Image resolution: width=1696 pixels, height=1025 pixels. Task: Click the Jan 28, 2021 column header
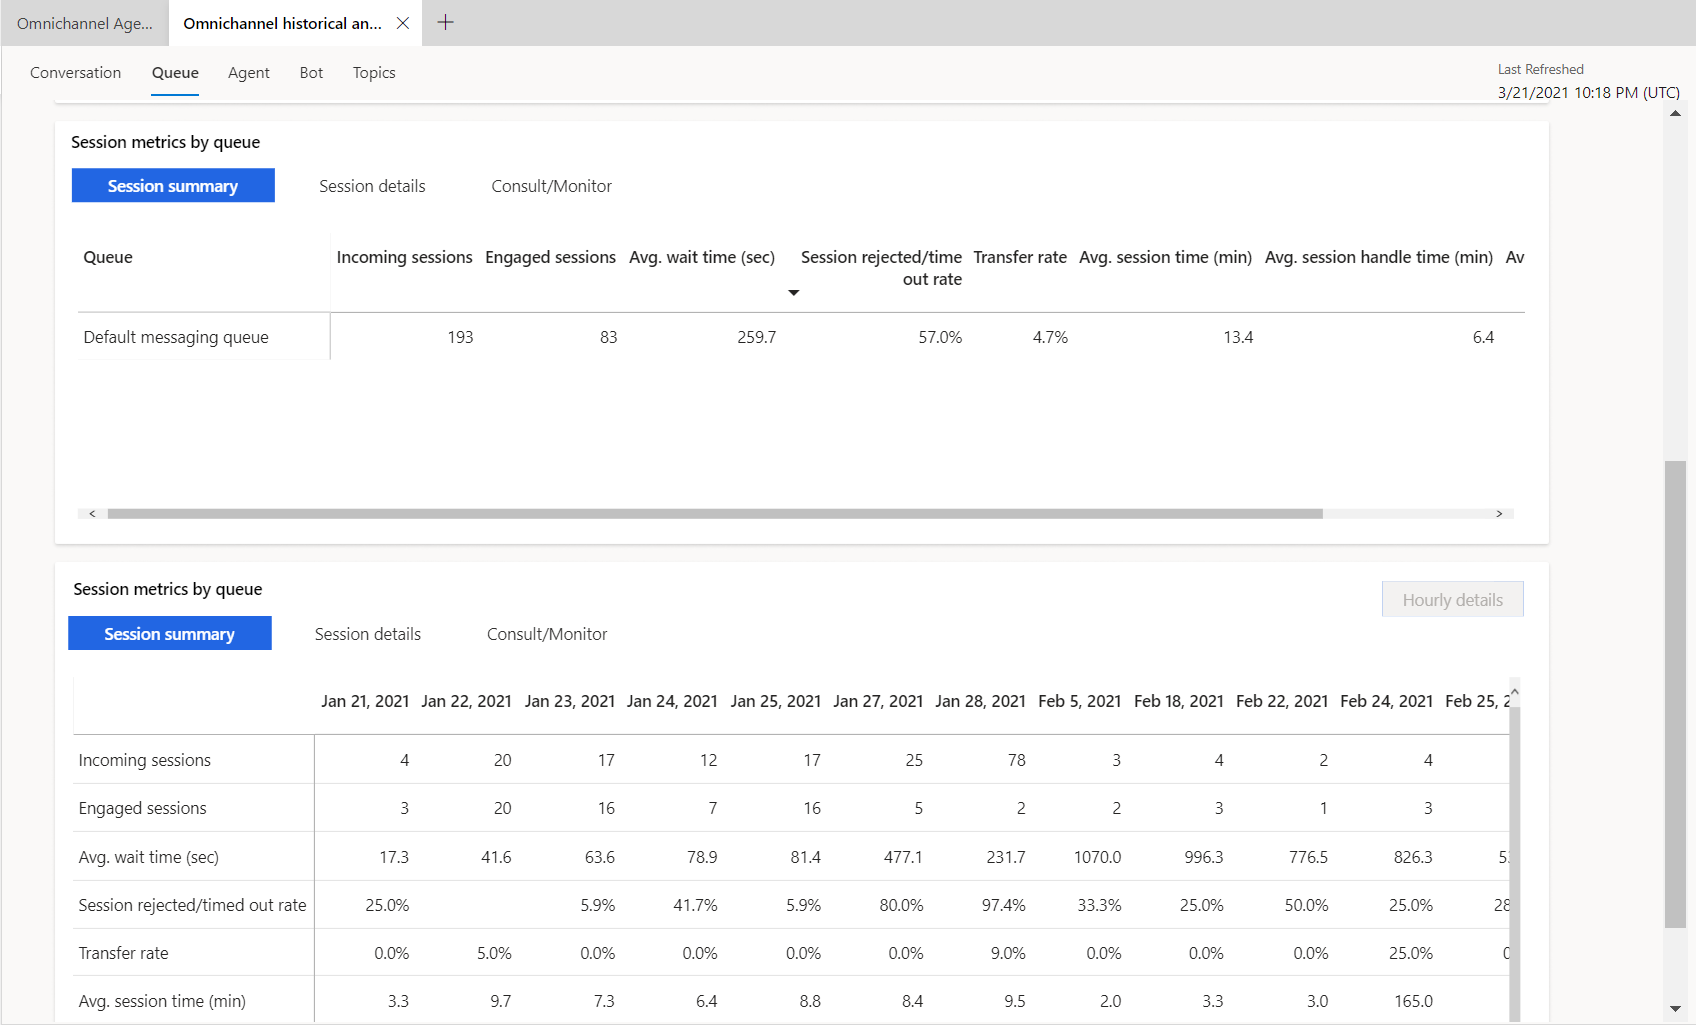tap(980, 701)
